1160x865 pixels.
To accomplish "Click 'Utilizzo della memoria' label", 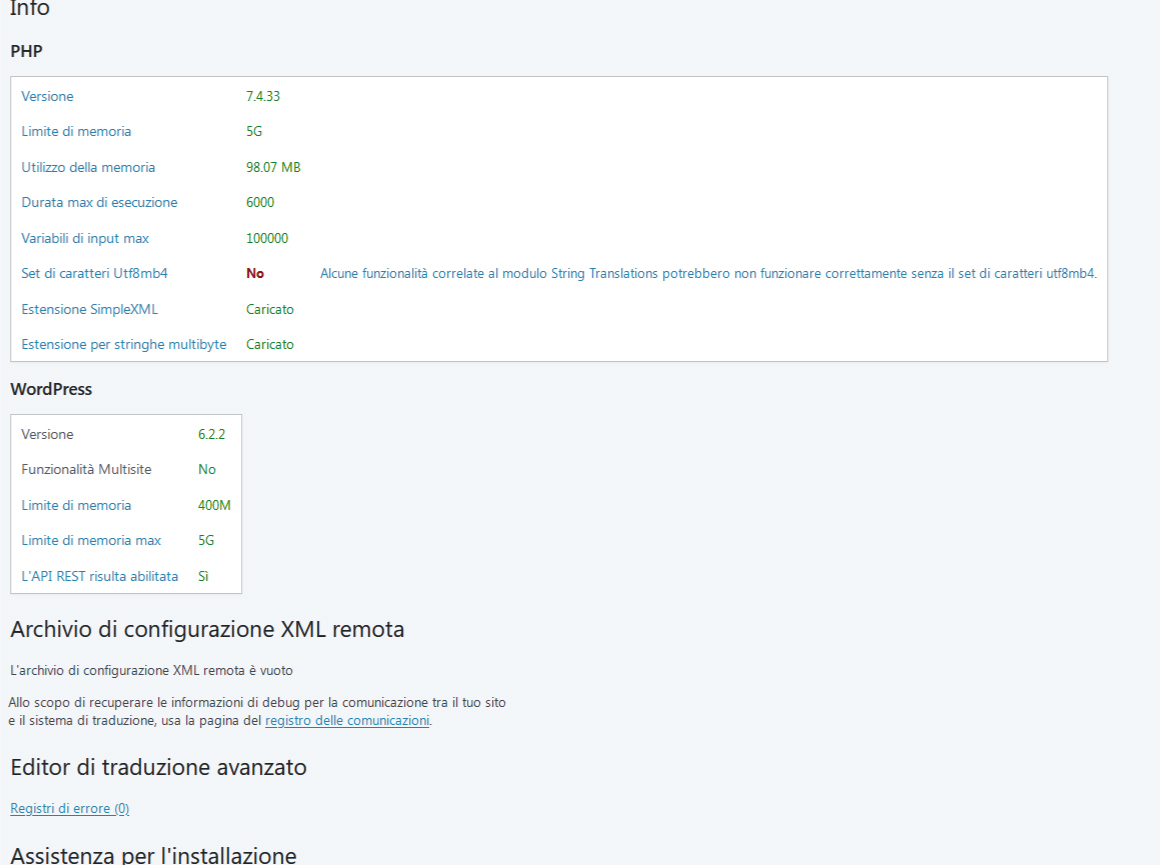I will point(88,167).
